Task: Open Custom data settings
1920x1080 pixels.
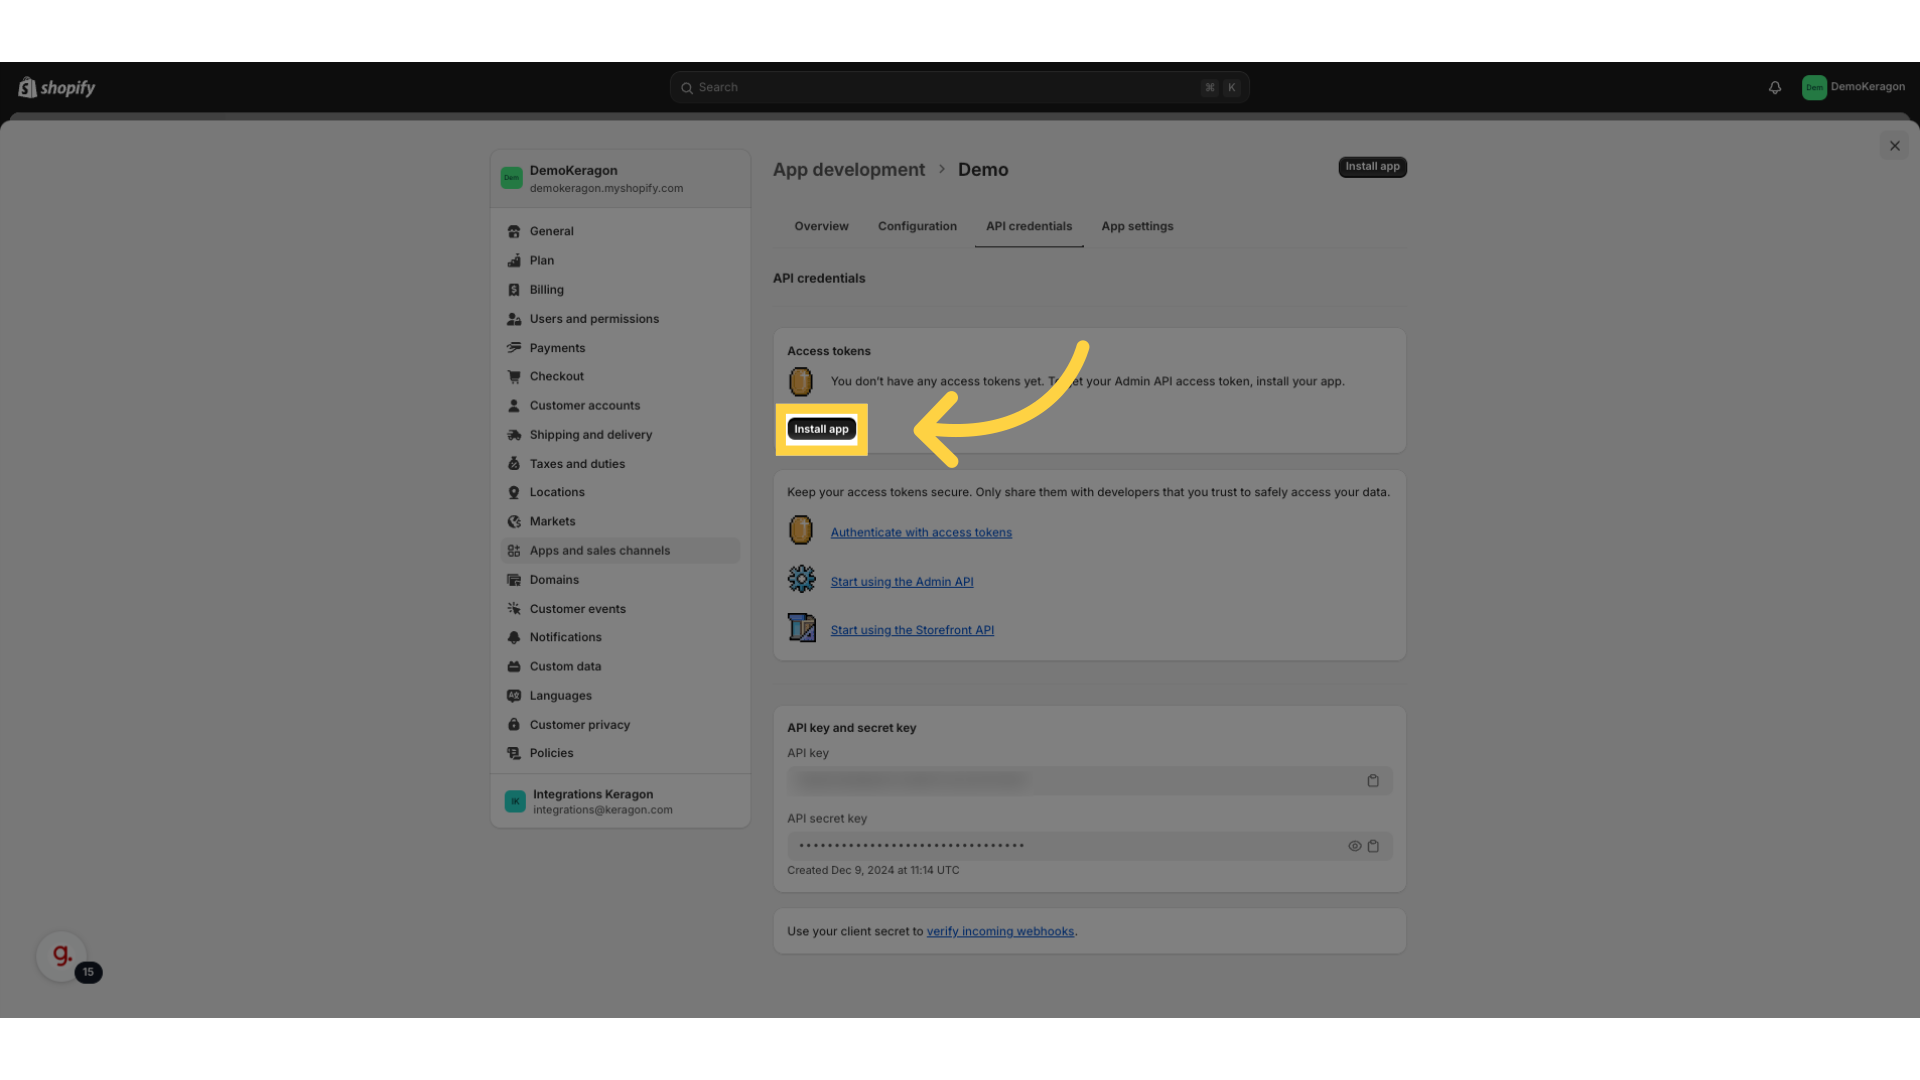Action: (565, 667)
